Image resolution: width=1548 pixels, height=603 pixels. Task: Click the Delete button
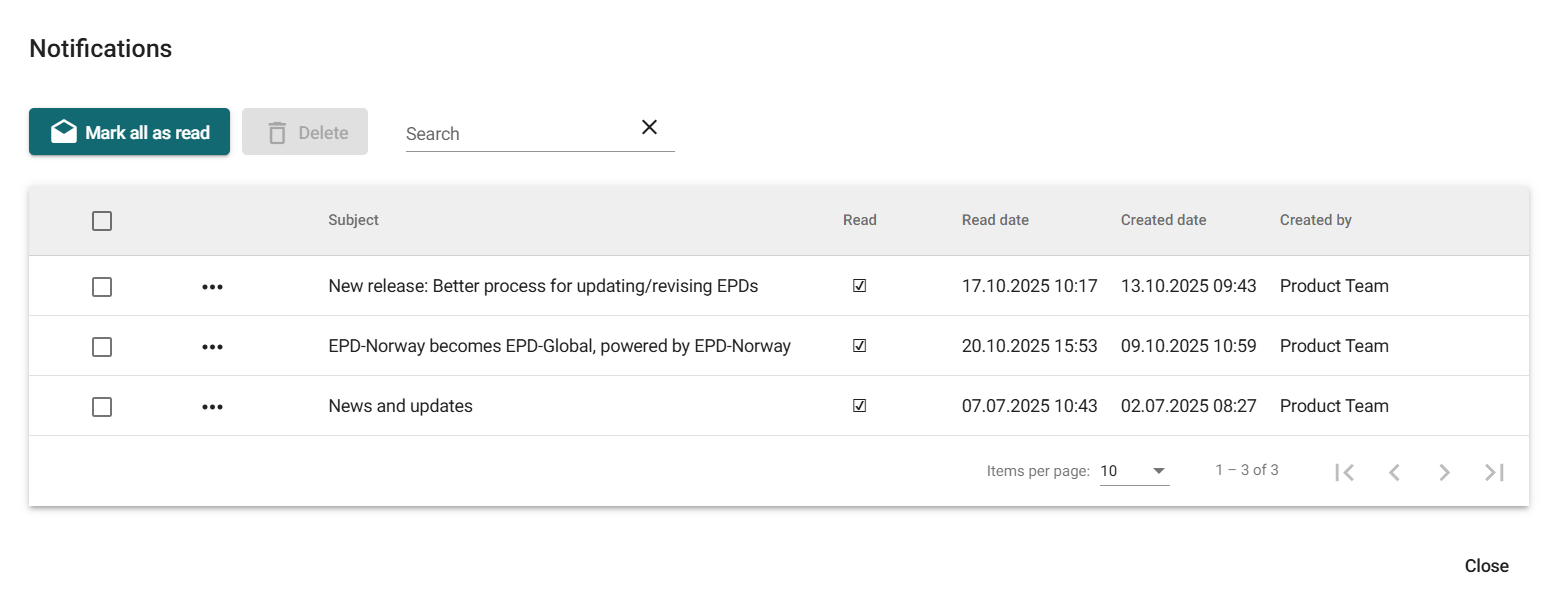point(305,132)
